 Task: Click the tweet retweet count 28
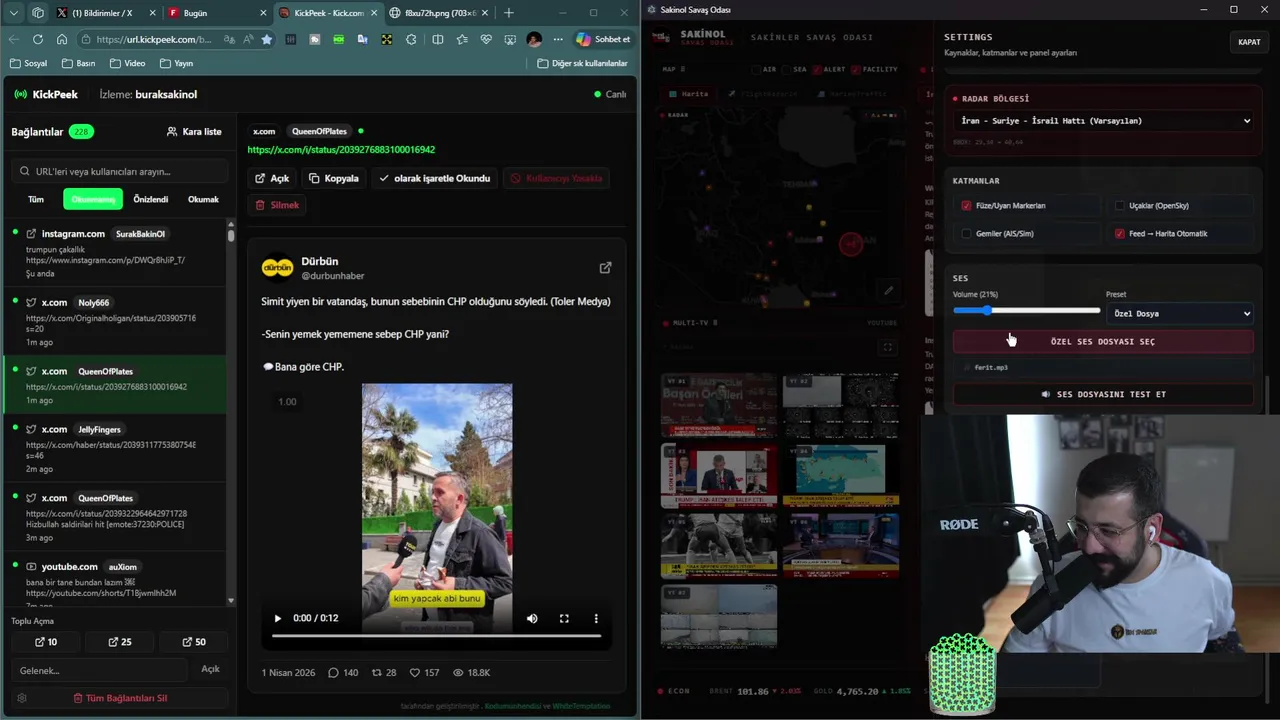tap(384, 673)
